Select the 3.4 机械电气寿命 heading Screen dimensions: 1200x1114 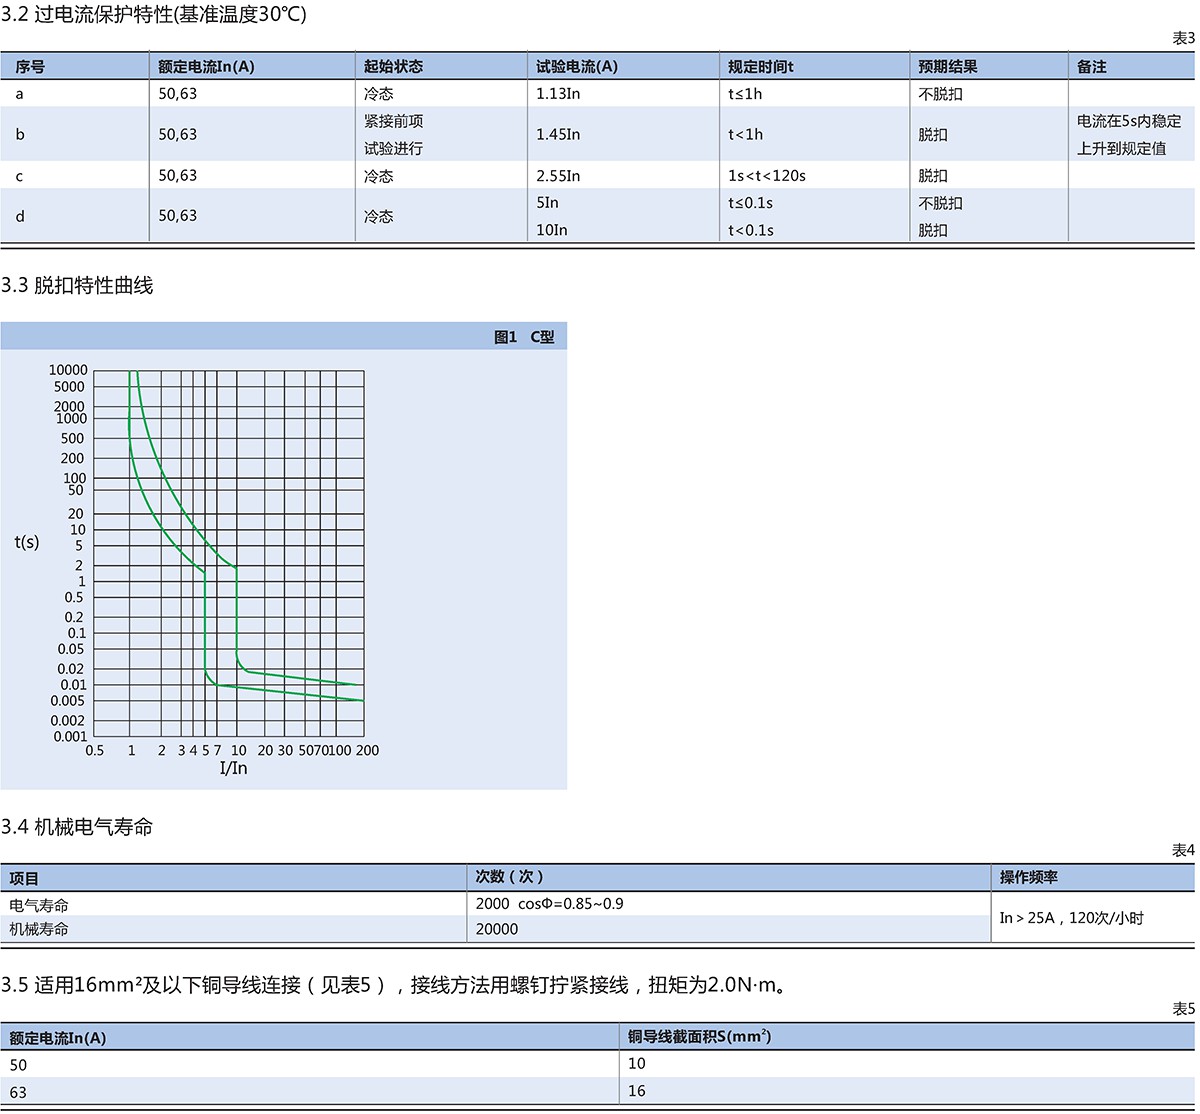[77, 827]
